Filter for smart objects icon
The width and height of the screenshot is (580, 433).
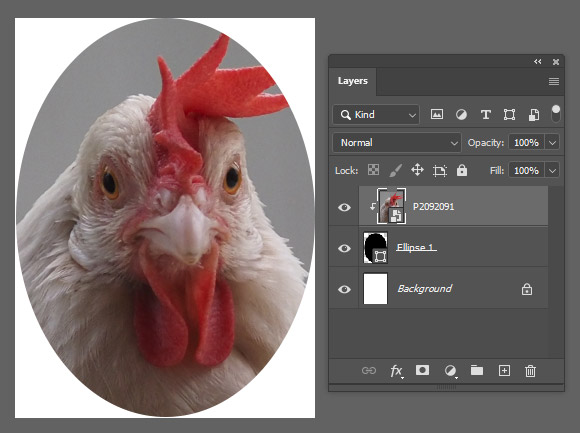coord(533,115)
